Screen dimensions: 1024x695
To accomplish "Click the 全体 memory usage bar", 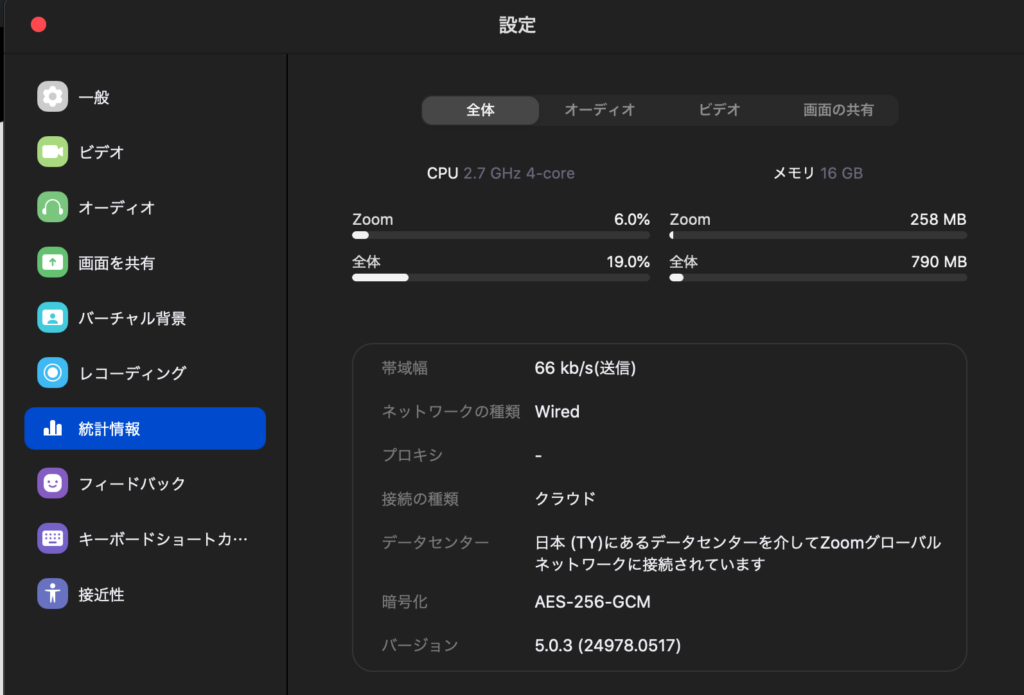I will 818,278.
